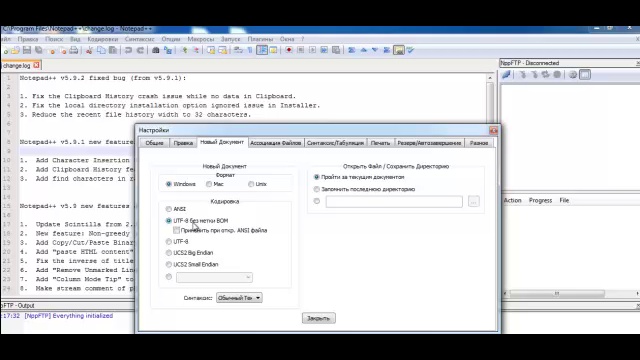Open the Разное settings tab
The image size is (640, 360).
[x=479, y=143]
